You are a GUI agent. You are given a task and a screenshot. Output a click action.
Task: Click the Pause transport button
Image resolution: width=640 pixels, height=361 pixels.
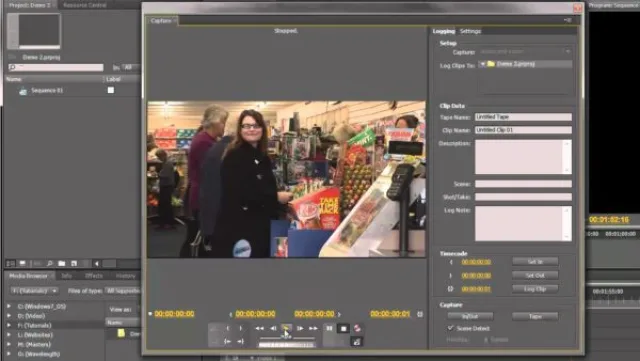[329, 328]
